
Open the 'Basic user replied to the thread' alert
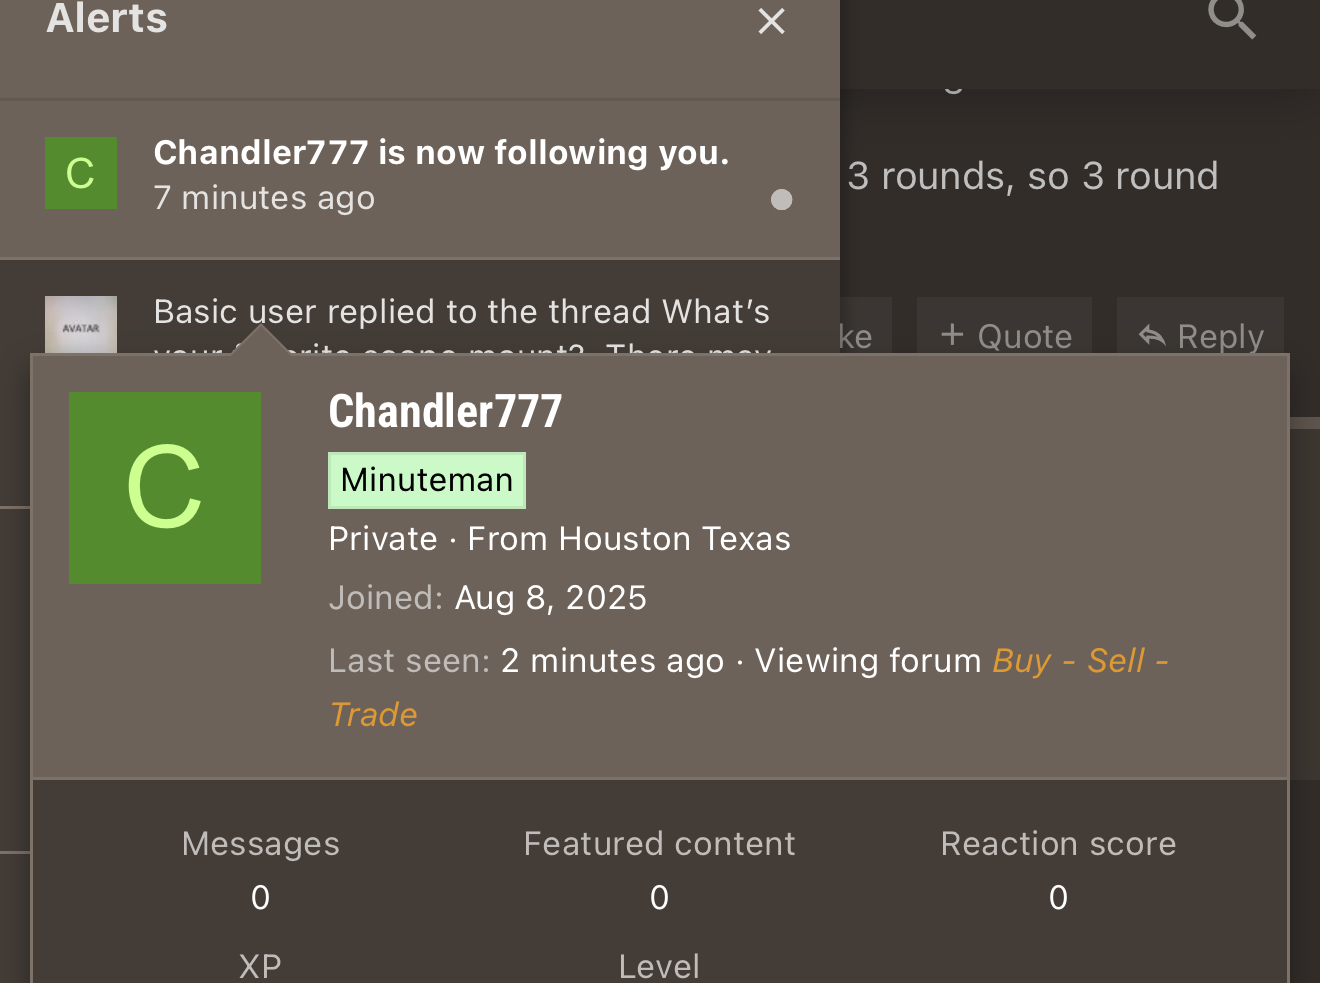tap(461, 312)
